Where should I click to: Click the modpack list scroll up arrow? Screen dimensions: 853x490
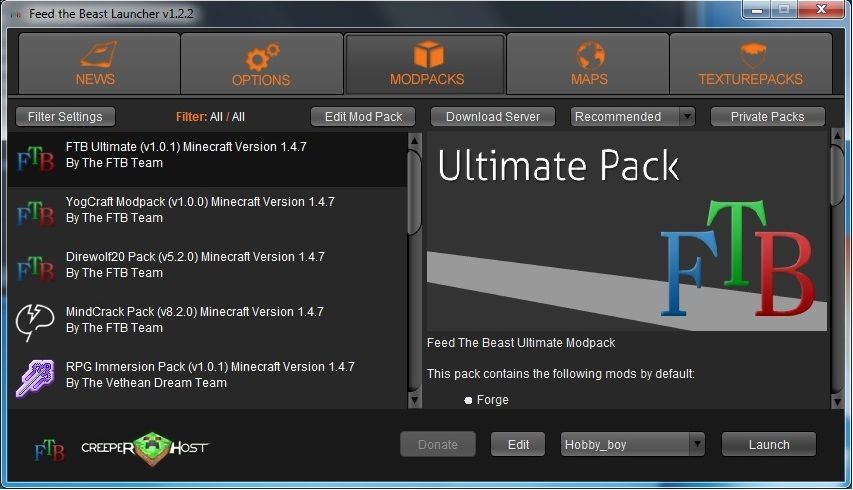[x=415, y=141]
